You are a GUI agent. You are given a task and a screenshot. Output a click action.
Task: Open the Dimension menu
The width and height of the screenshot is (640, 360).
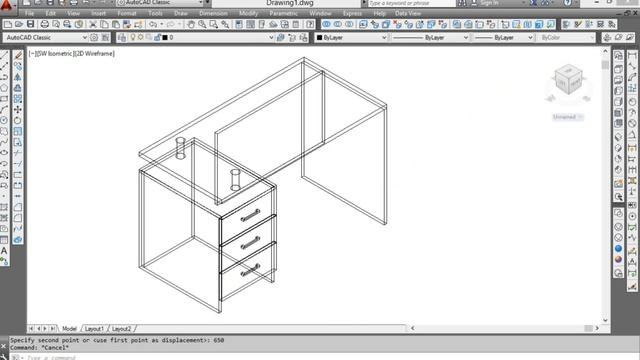[213, 13]
